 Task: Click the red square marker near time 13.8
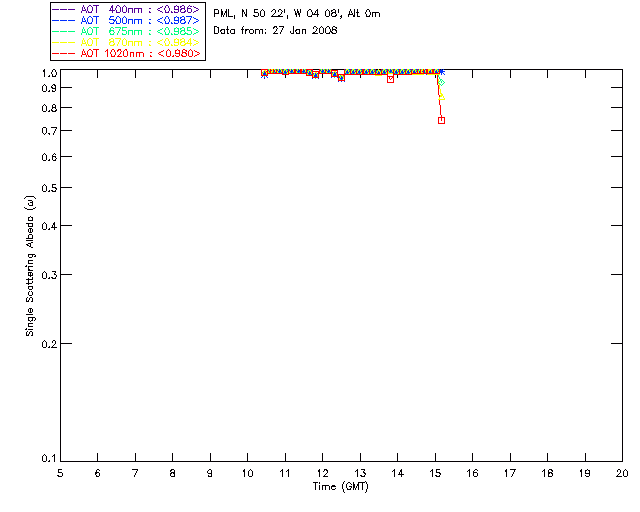coord(391,80)
